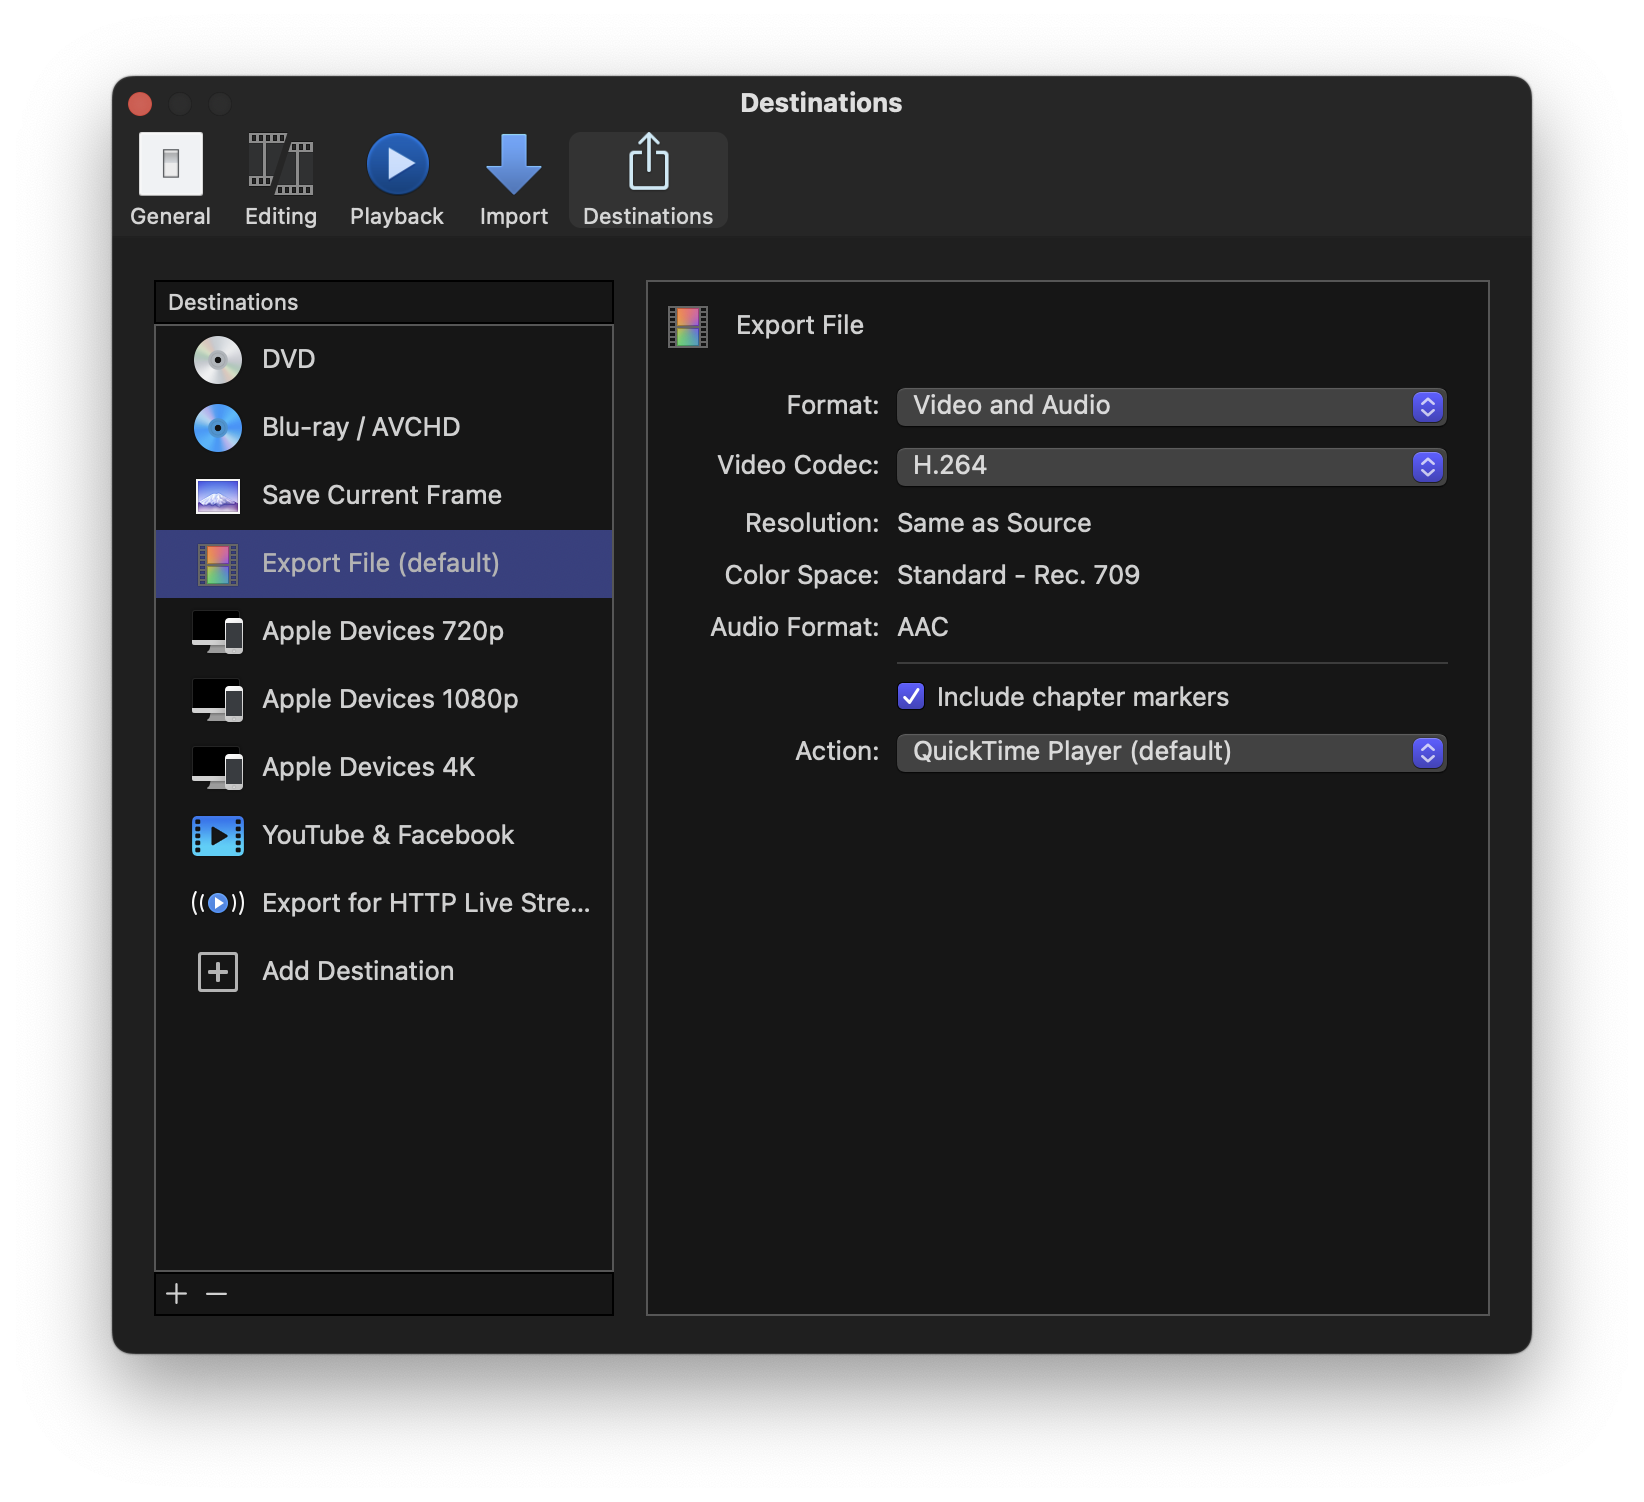This screenshot has width=1644, height=1502.
Task: Open the Video Codec H.264 dropdown
Action: [1171, 467]
